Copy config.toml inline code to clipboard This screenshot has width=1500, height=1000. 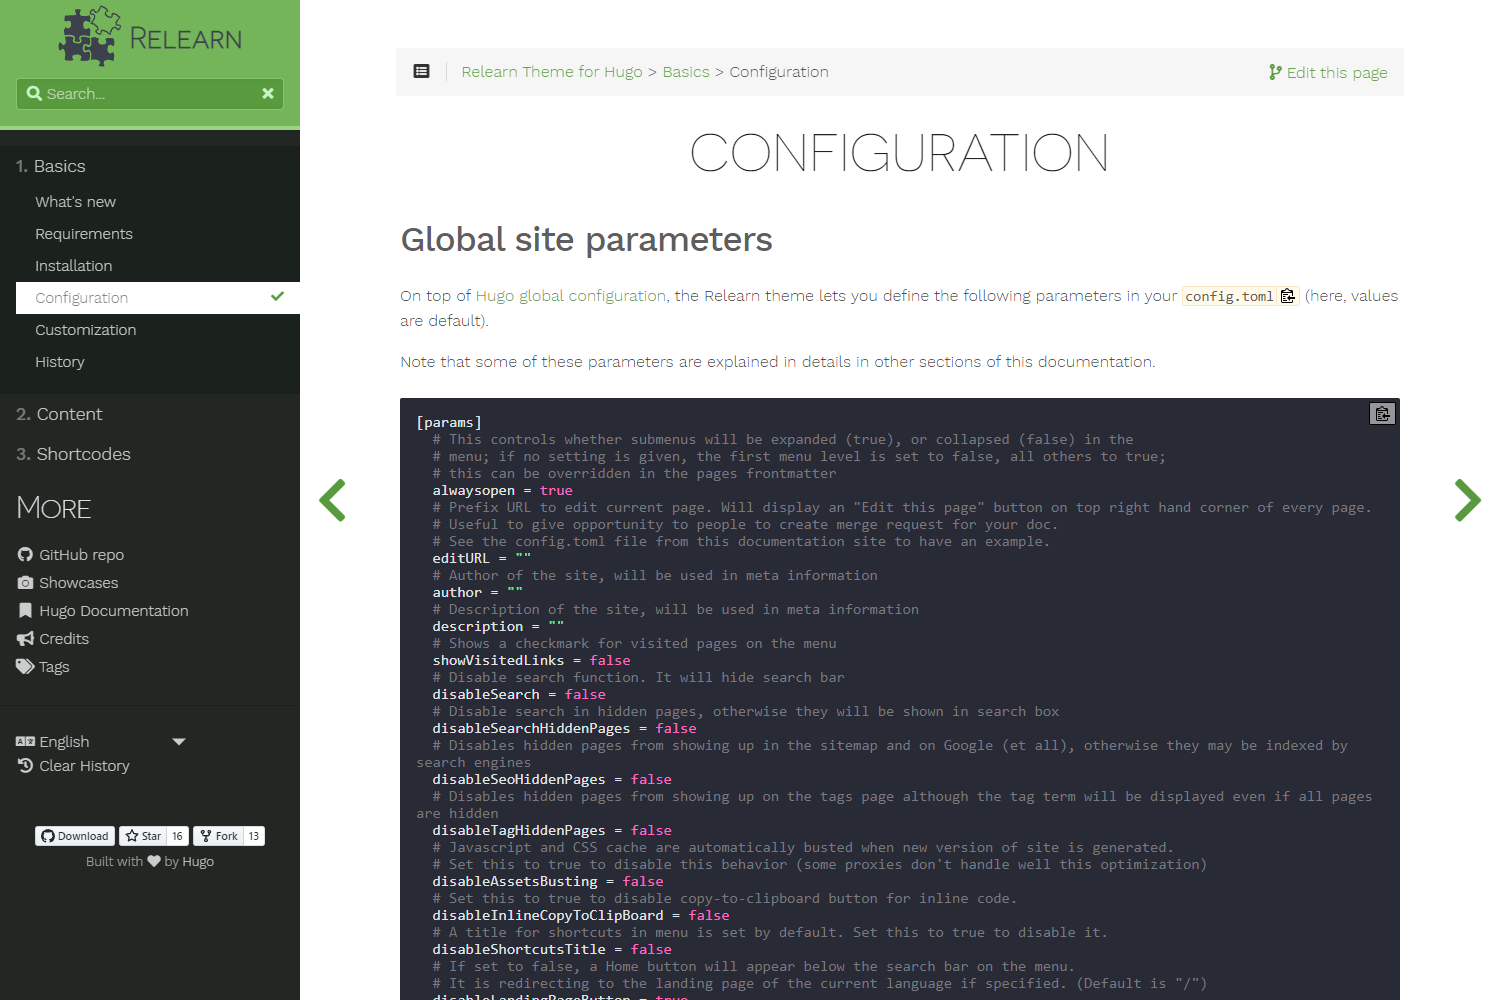[x=1288, y=296]
